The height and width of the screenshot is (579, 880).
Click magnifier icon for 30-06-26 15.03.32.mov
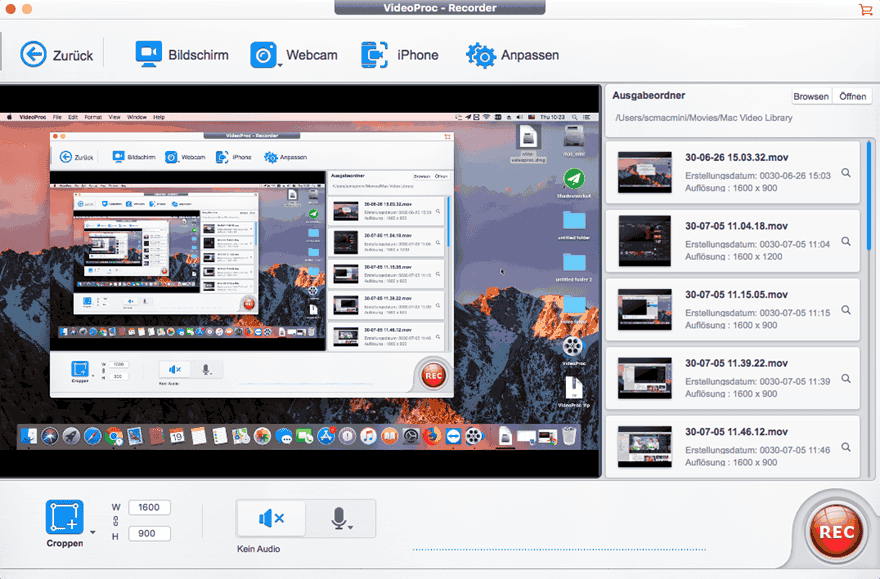pos(846,173)
